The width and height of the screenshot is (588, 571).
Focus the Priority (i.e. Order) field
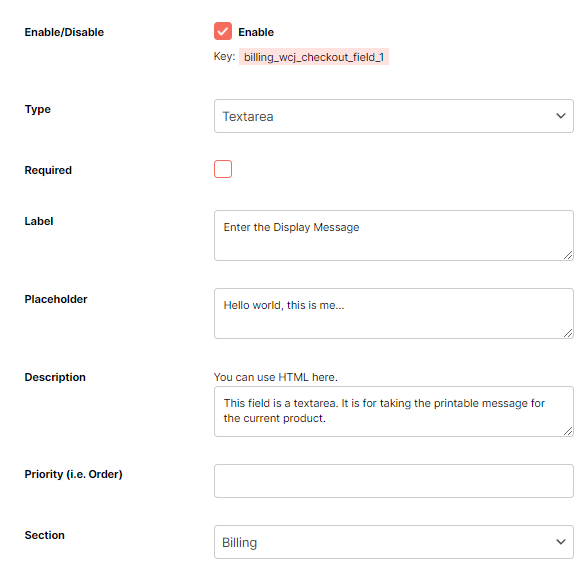pos(394,481)
